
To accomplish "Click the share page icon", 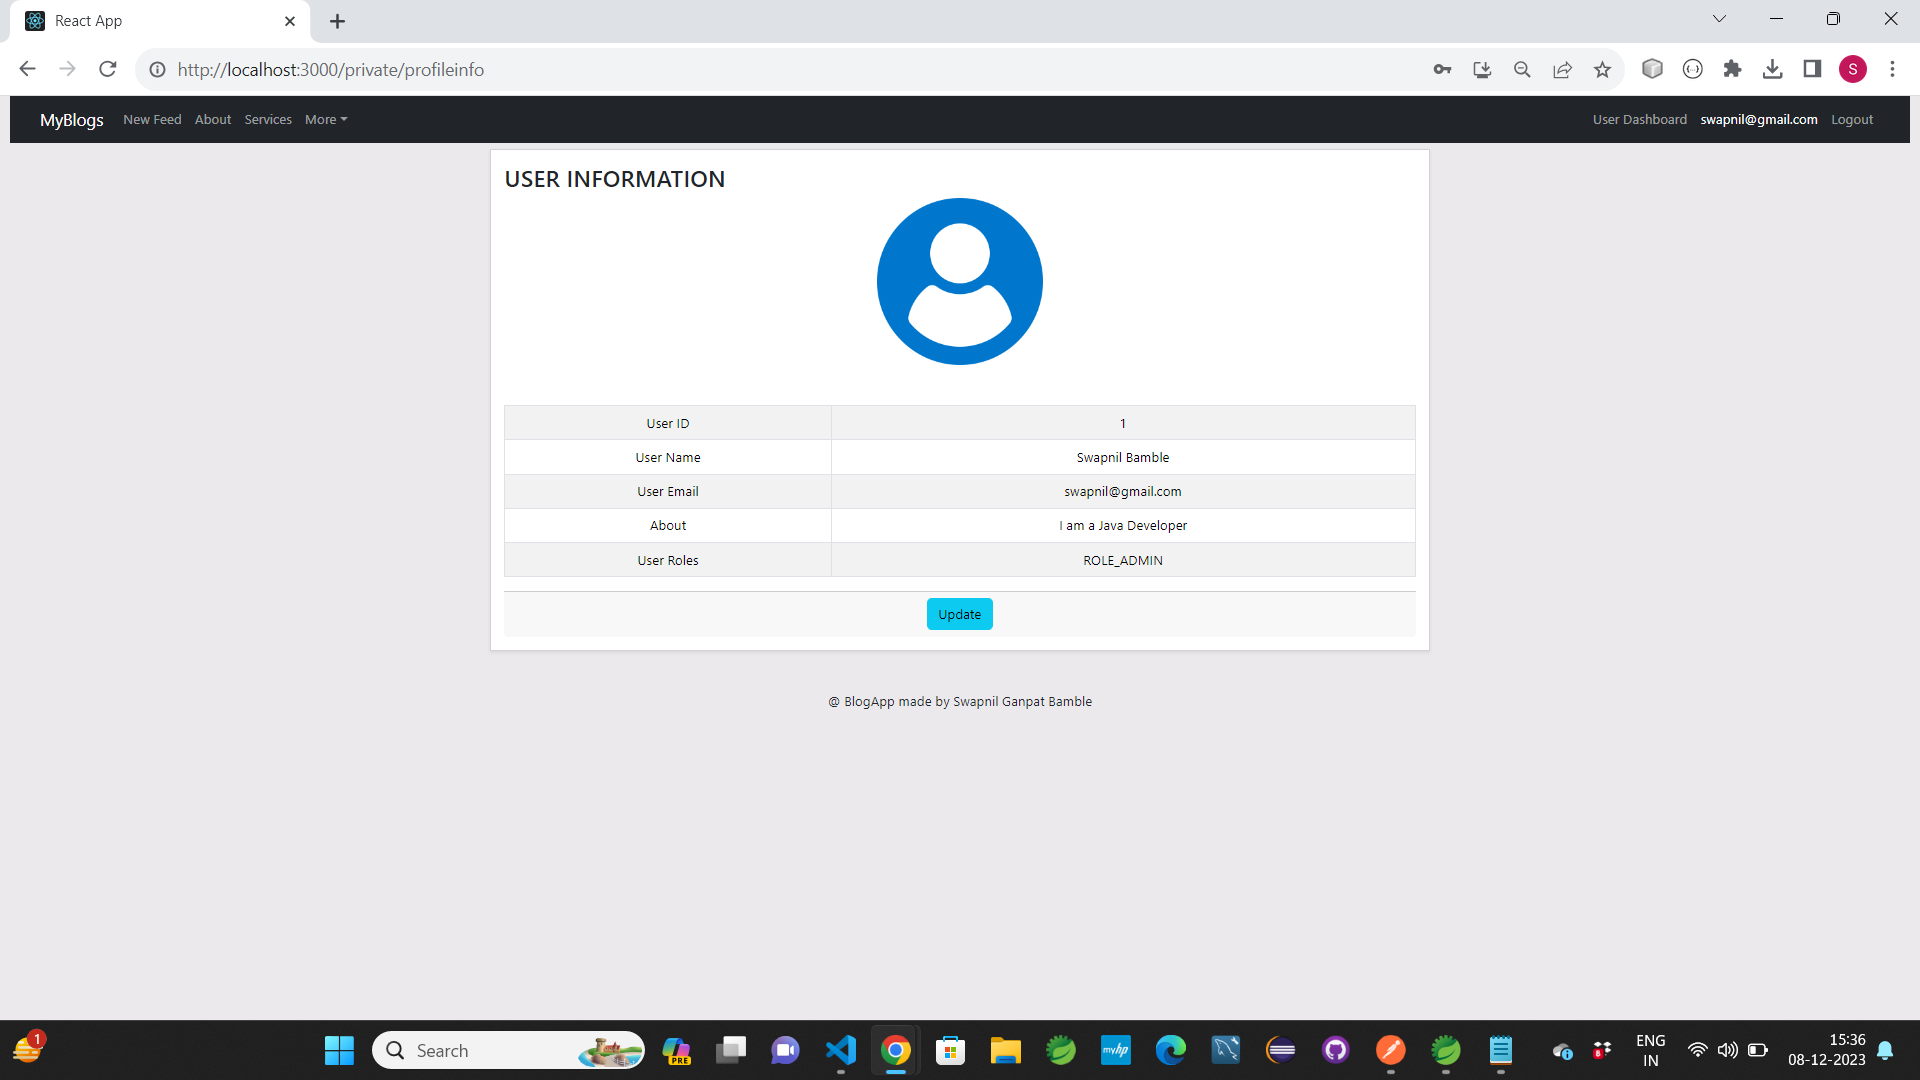I will (x=1562, y=69).
